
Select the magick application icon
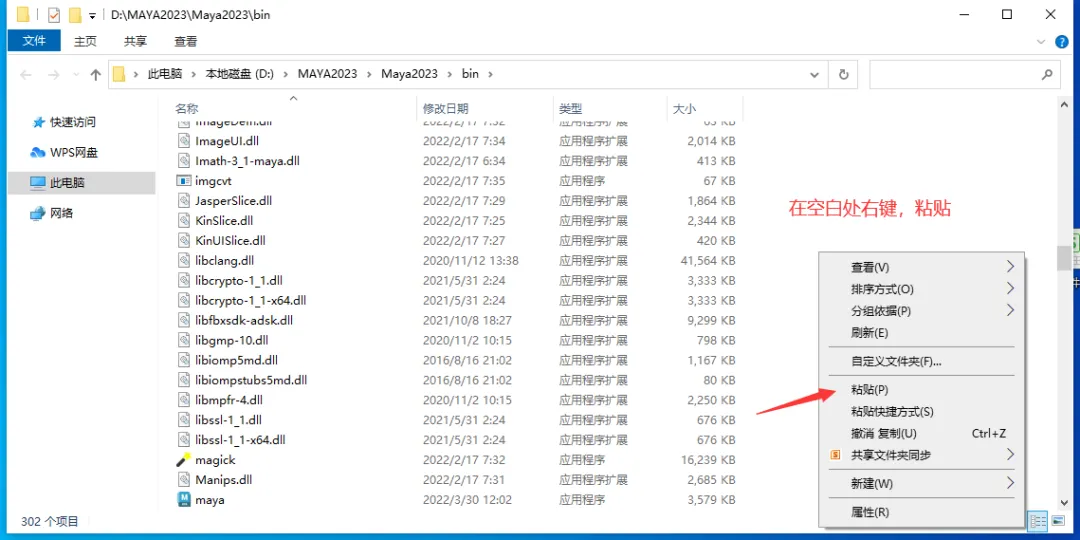[x=183, y=459]
